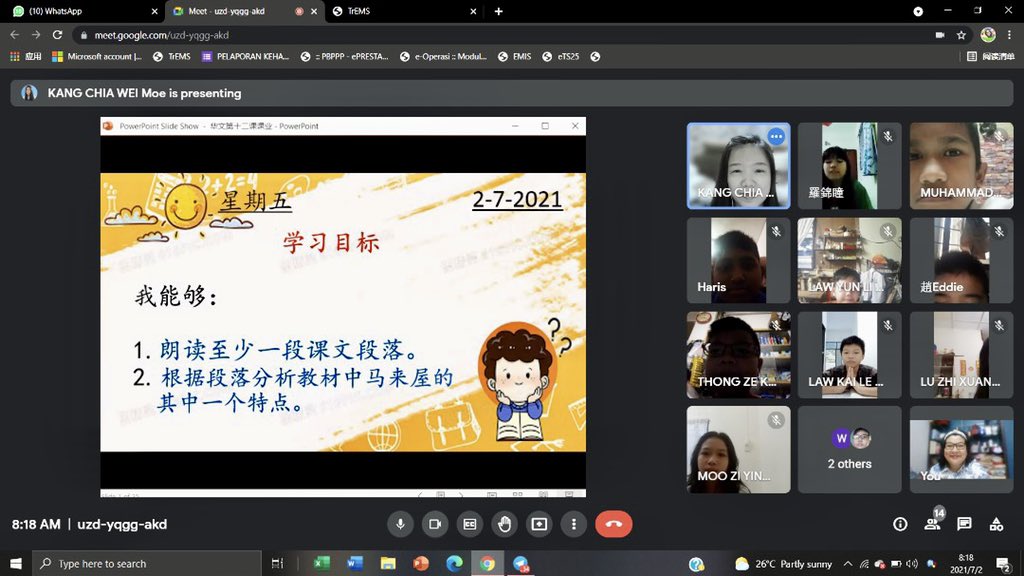Select the LAW YUN LI video tile
The image size is (1024, 576).
pos(850,260)
